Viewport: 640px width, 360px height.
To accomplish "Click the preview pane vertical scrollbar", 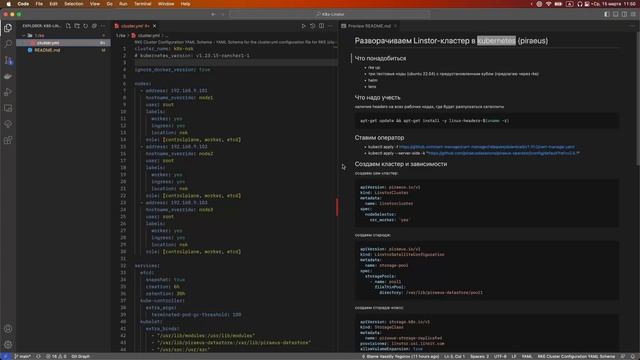I will pos(638,98).
